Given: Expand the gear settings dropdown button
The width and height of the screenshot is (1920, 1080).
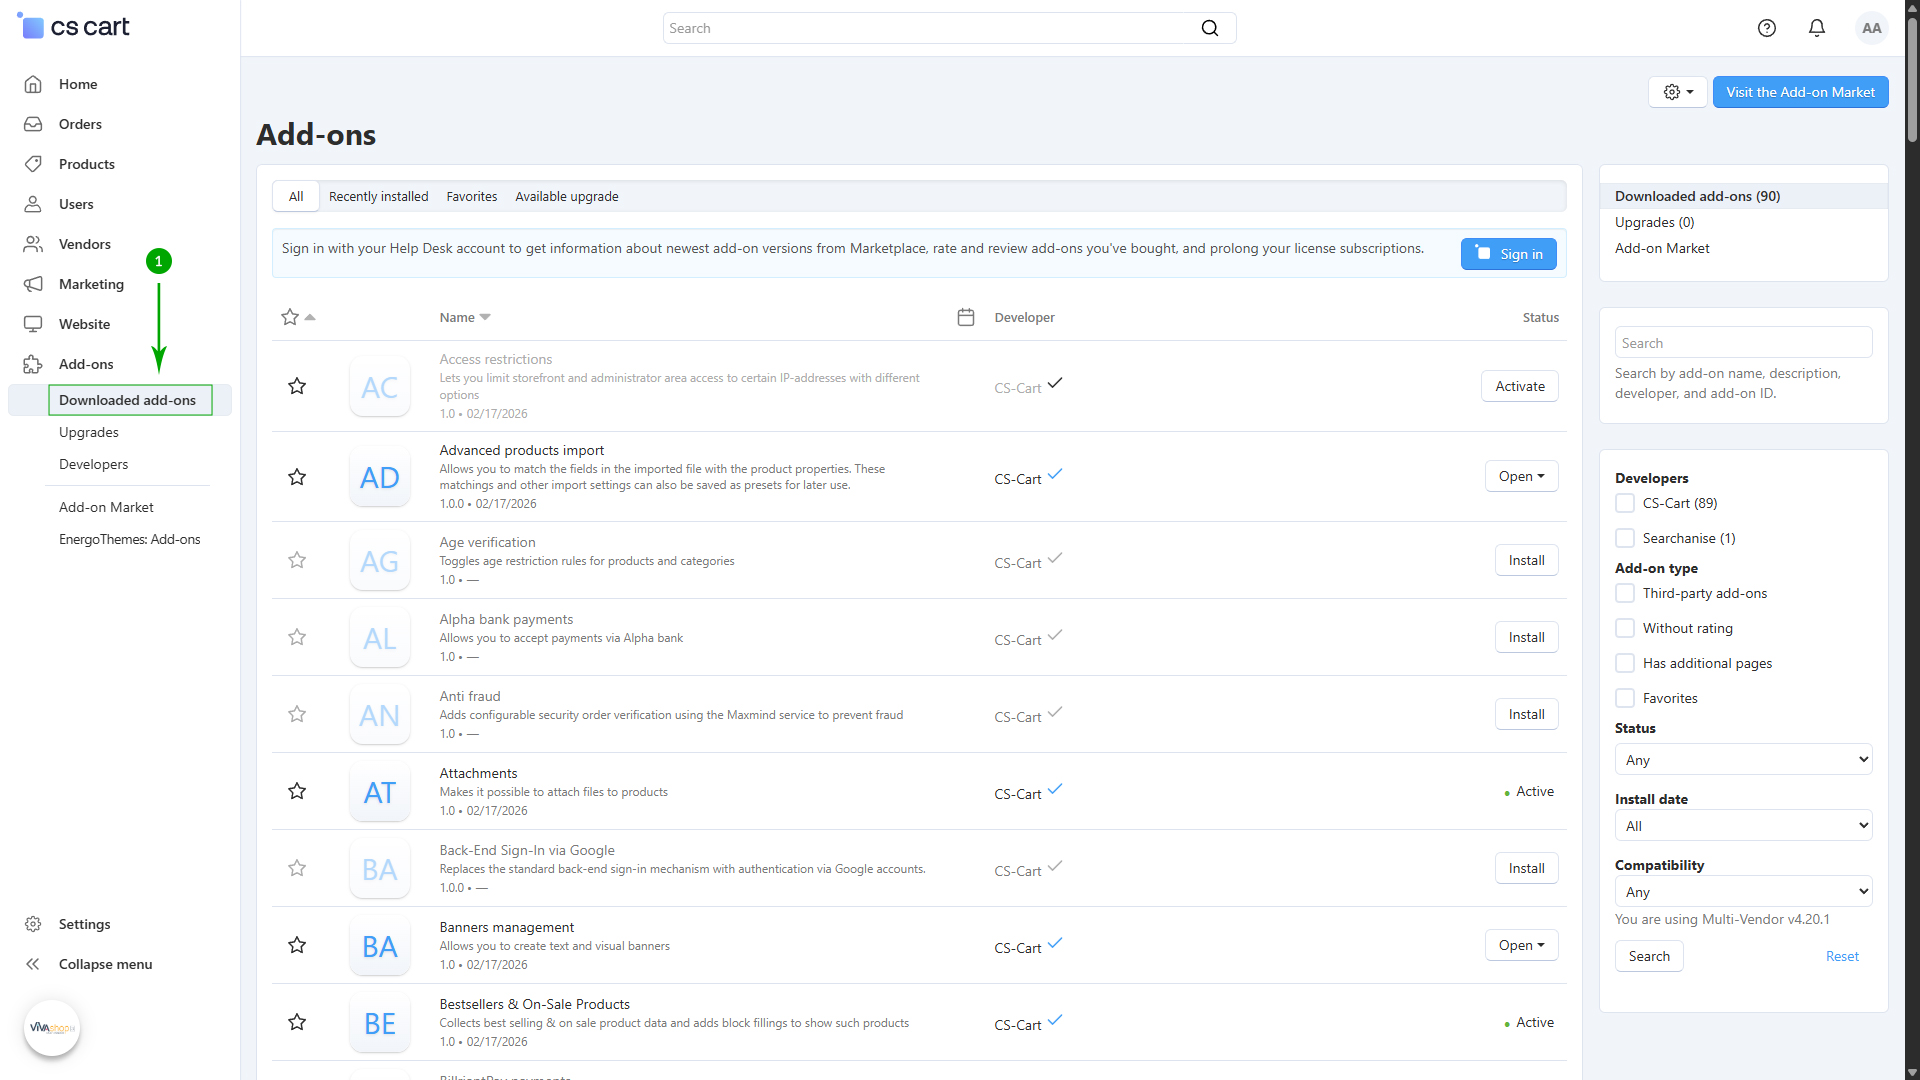Looking at the screenshot, I should click(1677, 92).
